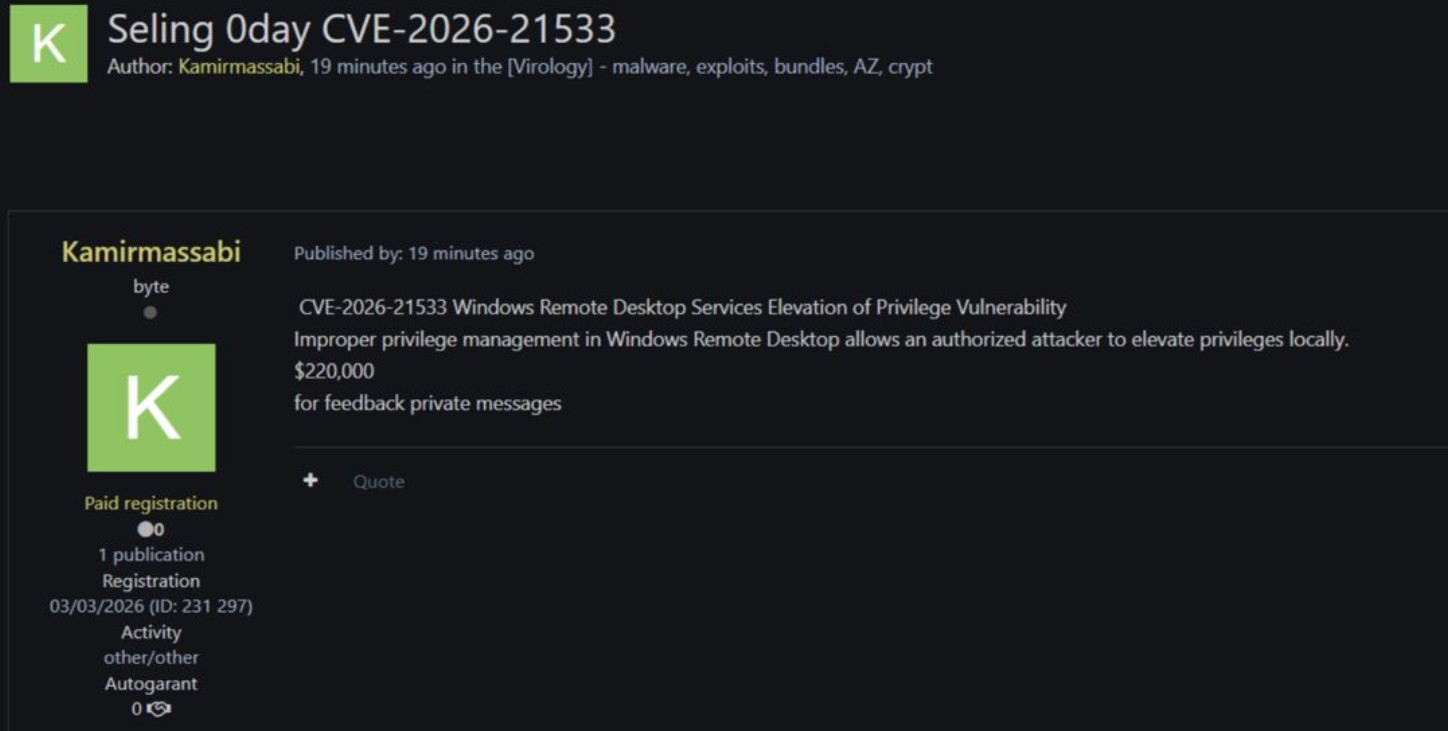This screenshot has width=1448, height=731.
Task: Click the 'byte' rank label under the username
Action: (151, 287)
